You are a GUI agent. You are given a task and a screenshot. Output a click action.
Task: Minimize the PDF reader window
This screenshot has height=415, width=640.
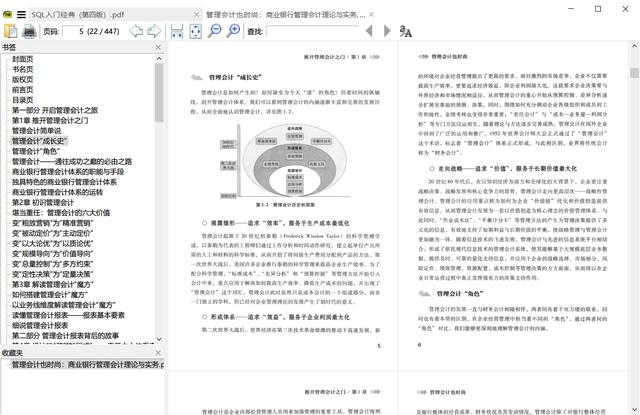click(x=571, y=9)
